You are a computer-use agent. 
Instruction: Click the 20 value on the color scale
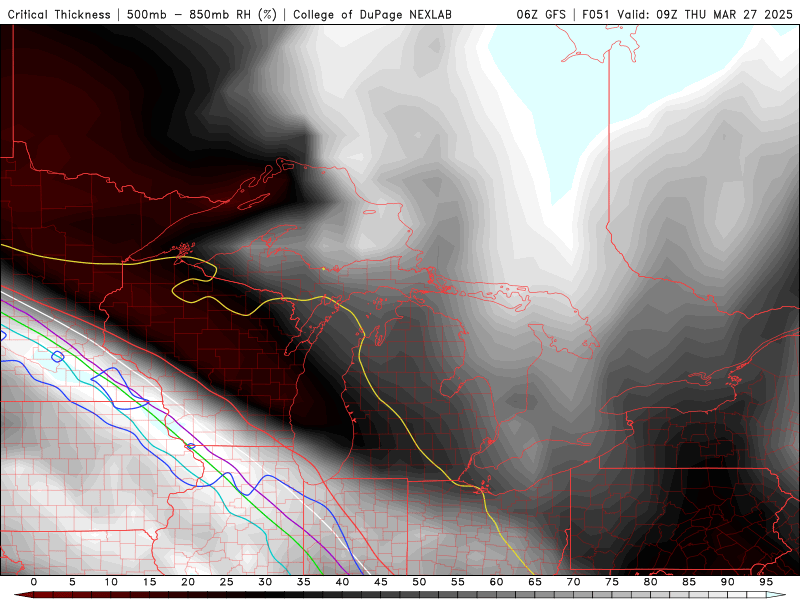(x=188, y=582)
